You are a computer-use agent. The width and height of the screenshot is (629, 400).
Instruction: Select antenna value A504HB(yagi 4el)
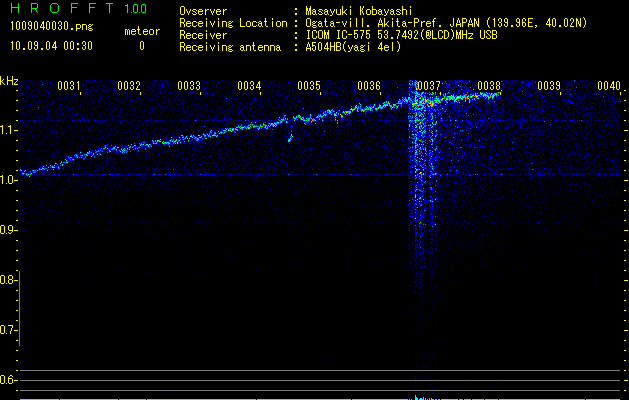coord(353,47)
